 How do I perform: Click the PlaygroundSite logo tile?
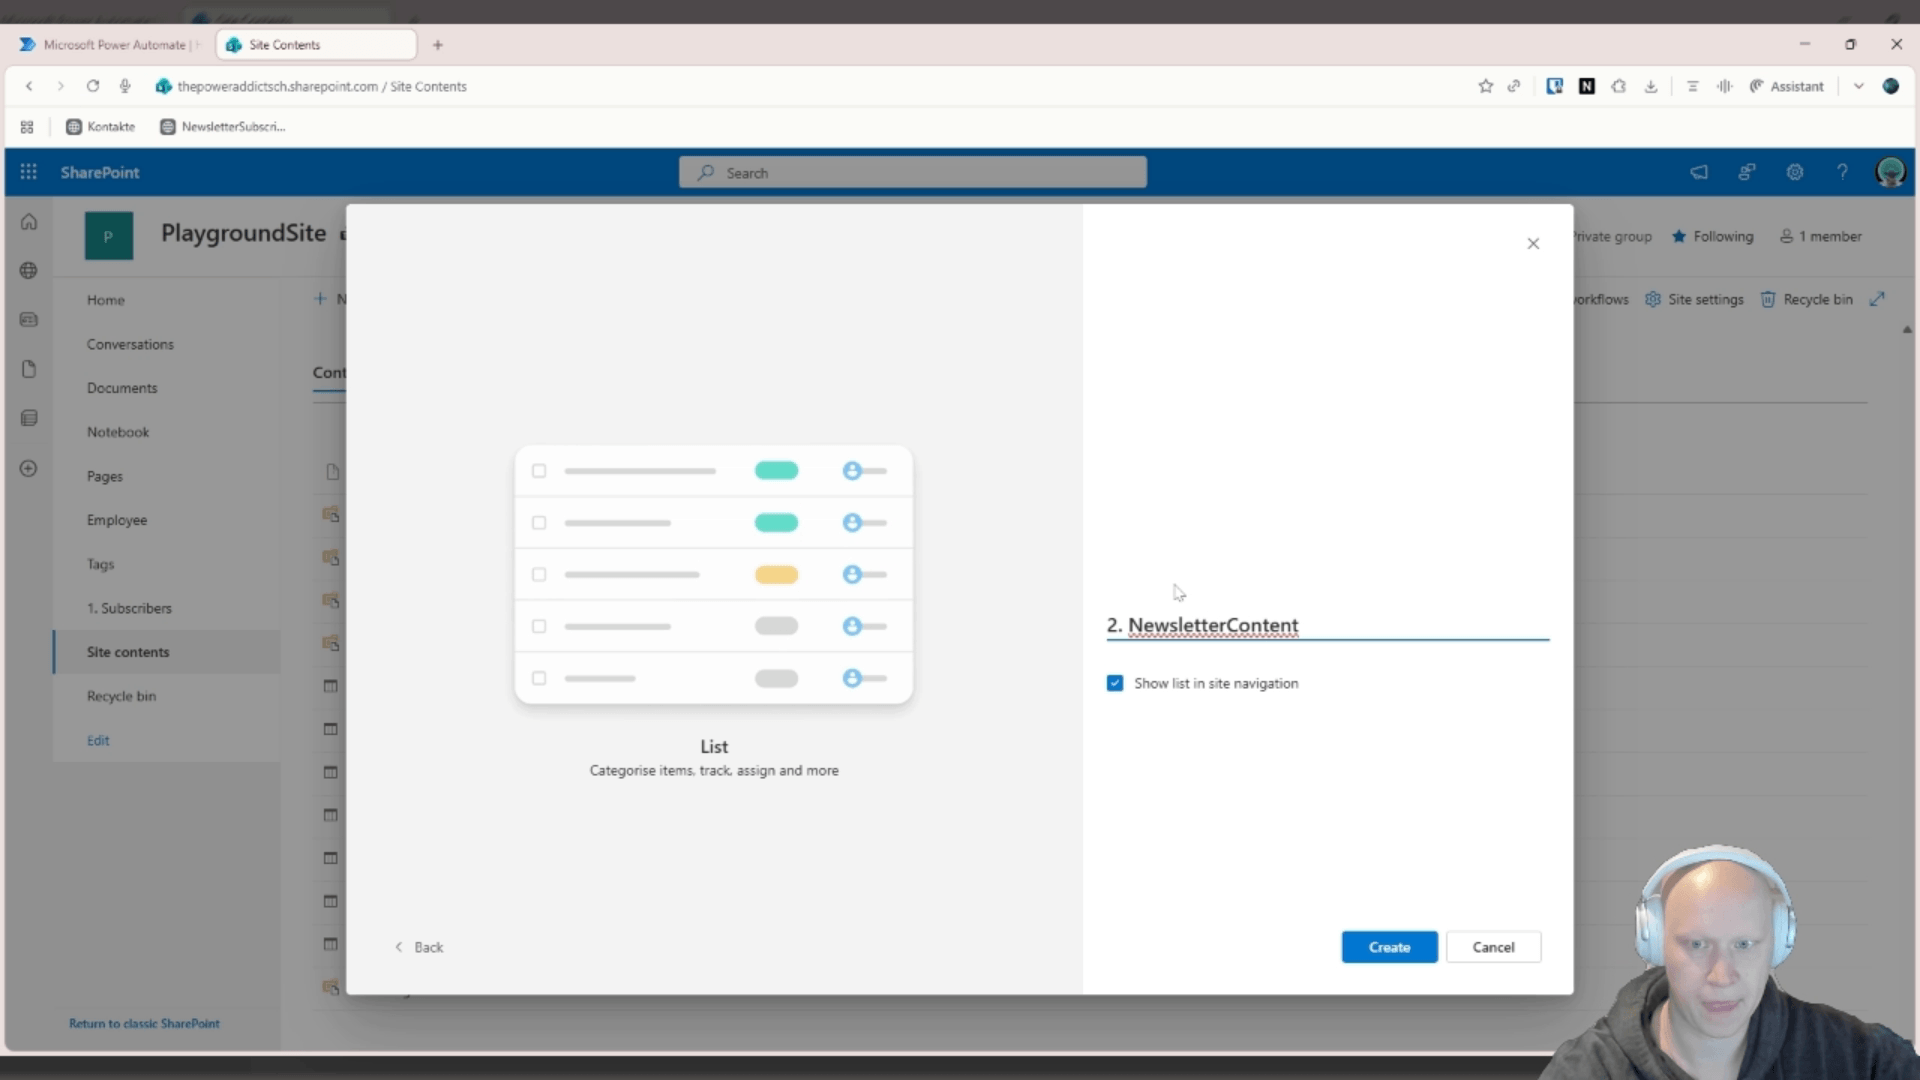(x=109, y=236)
